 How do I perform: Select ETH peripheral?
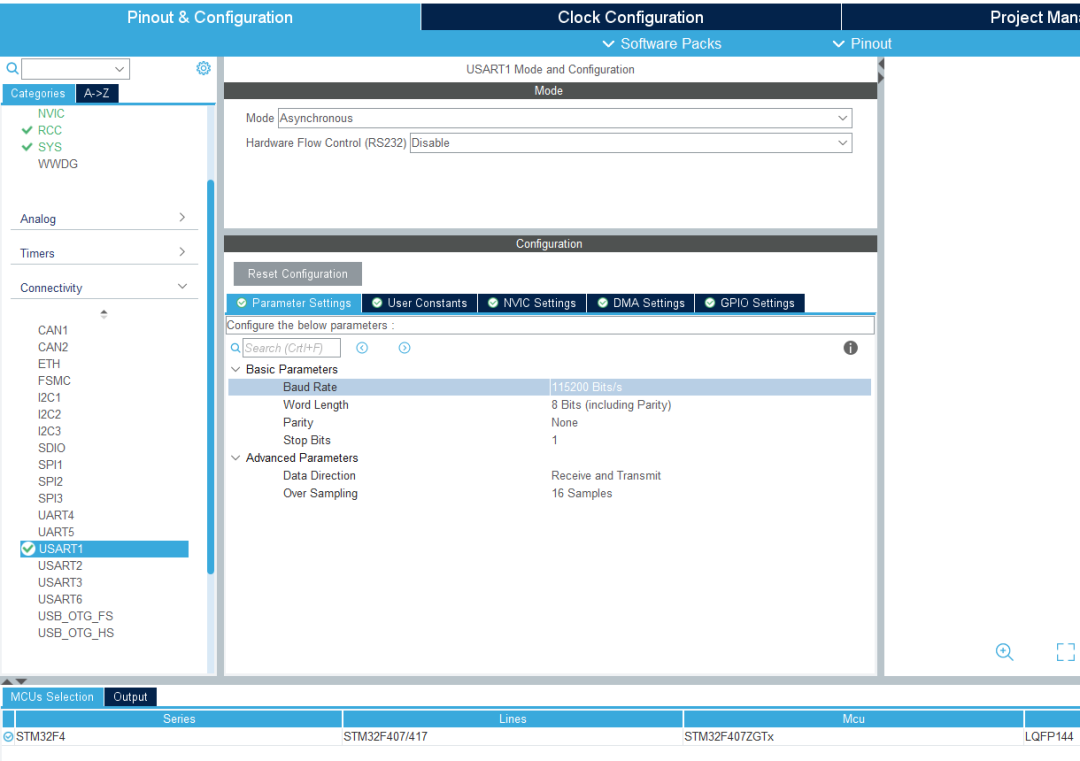(x=49, y=364)
